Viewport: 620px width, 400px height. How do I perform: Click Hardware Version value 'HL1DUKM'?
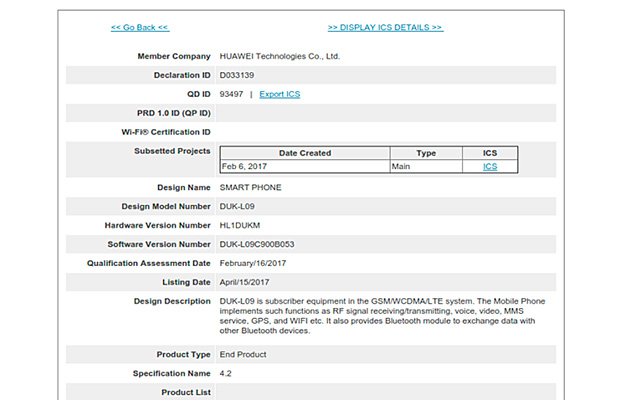[x=240, y=225]
